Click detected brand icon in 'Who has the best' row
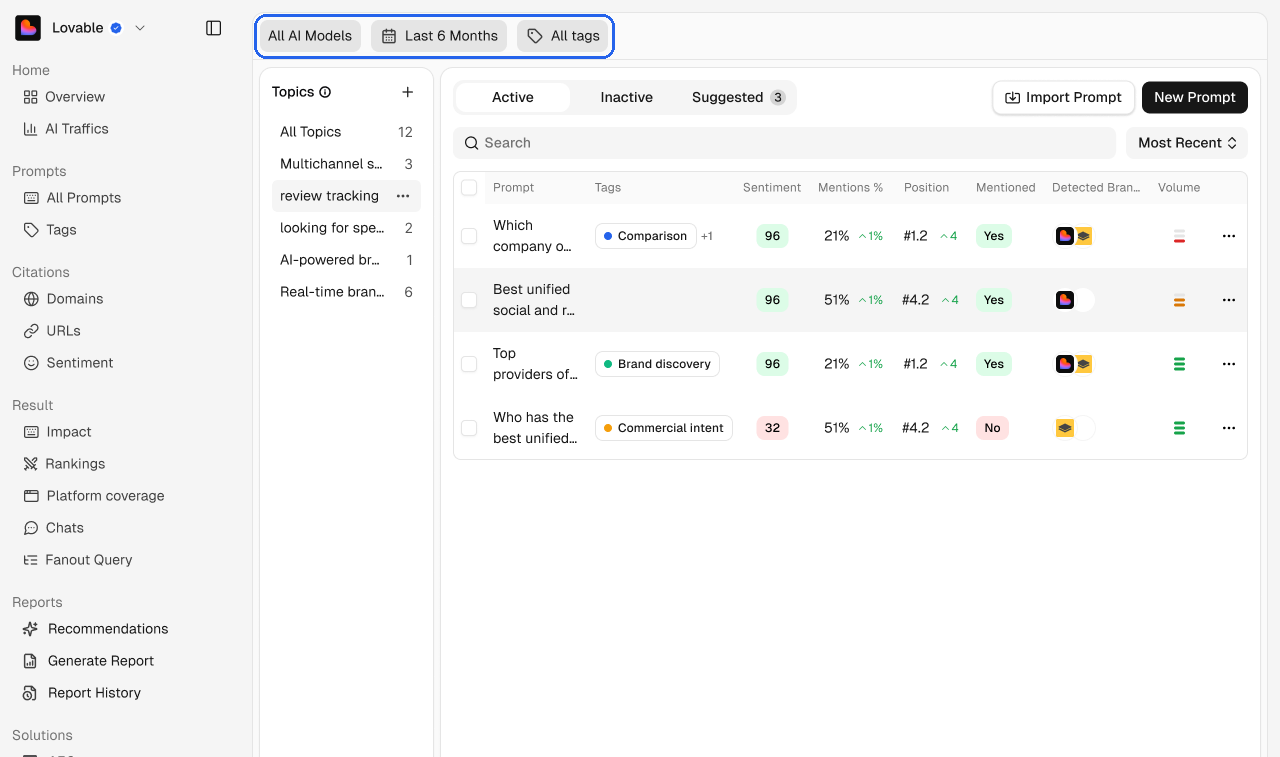This screenshot has width=1280, height=757. pyautogui.click(x=1065, y=428)
